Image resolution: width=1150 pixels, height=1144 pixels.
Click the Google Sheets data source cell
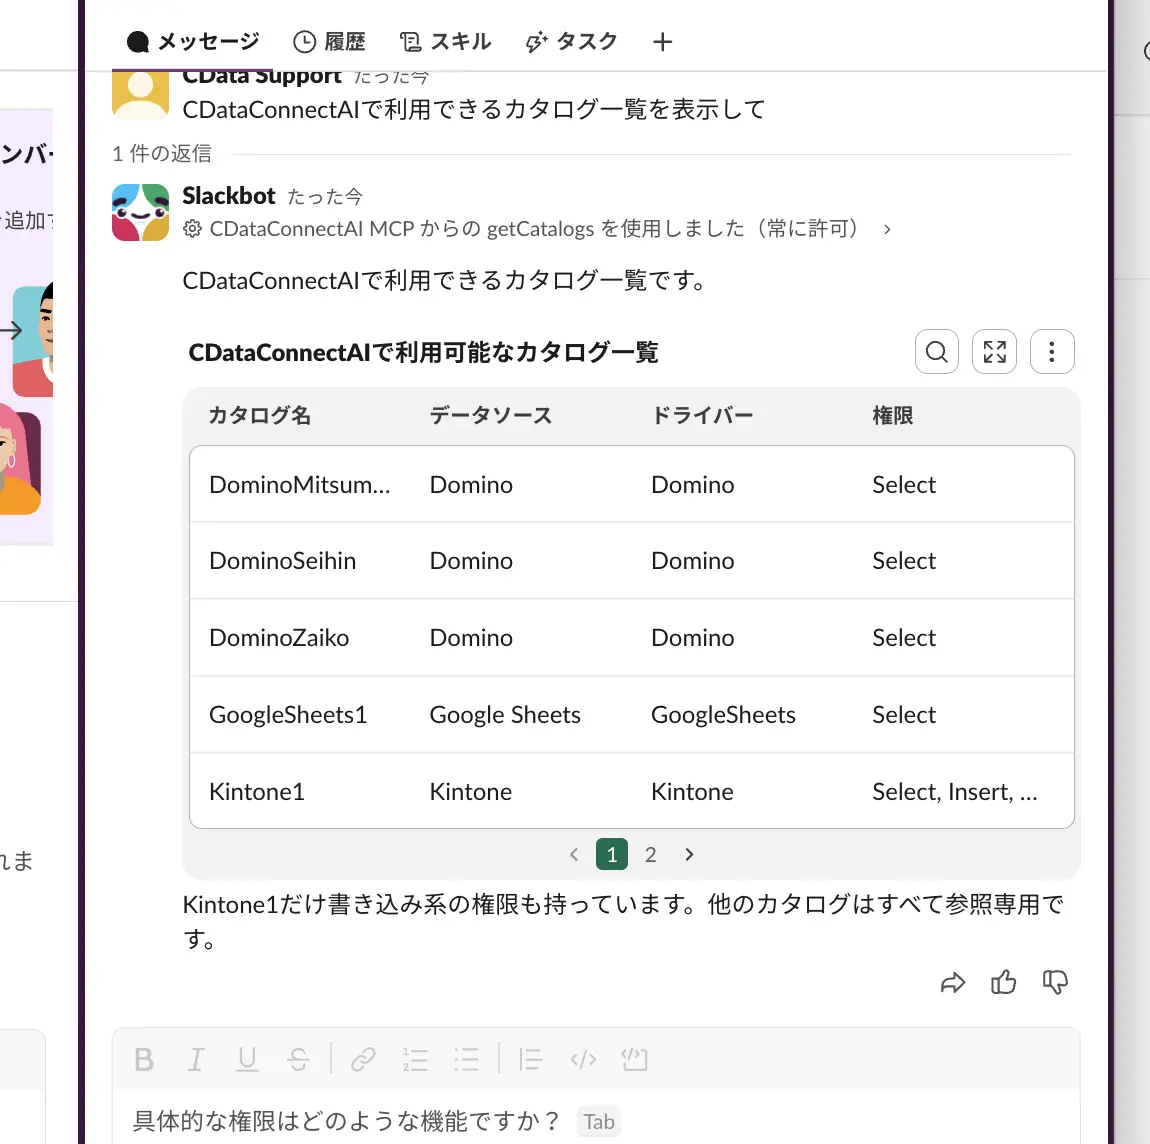coord(505,715)
